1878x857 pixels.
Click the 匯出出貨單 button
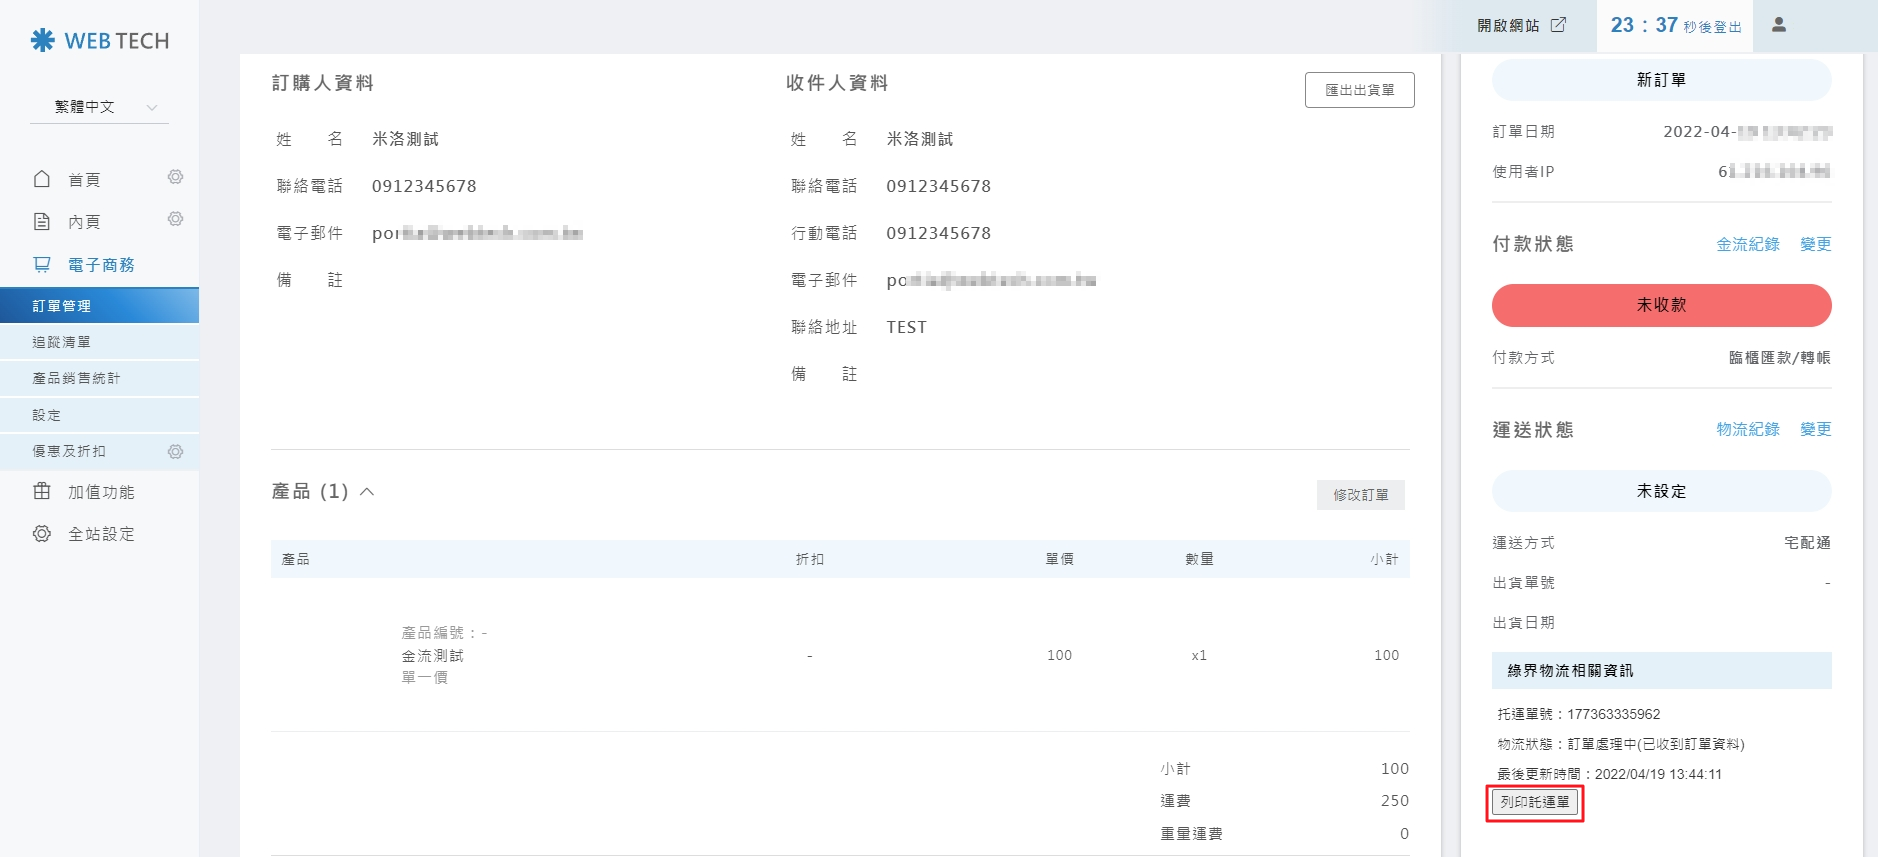coord(1359,90)
